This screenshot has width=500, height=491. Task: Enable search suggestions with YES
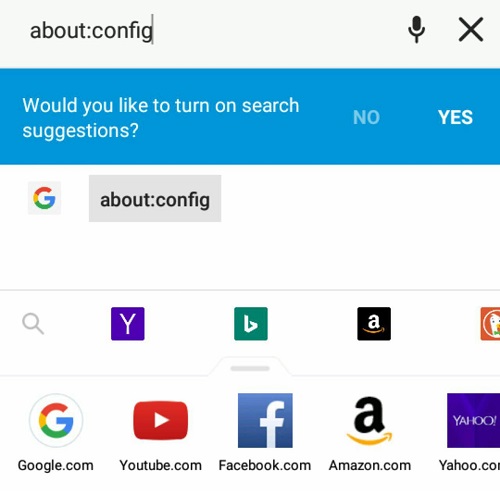(455, 117)
